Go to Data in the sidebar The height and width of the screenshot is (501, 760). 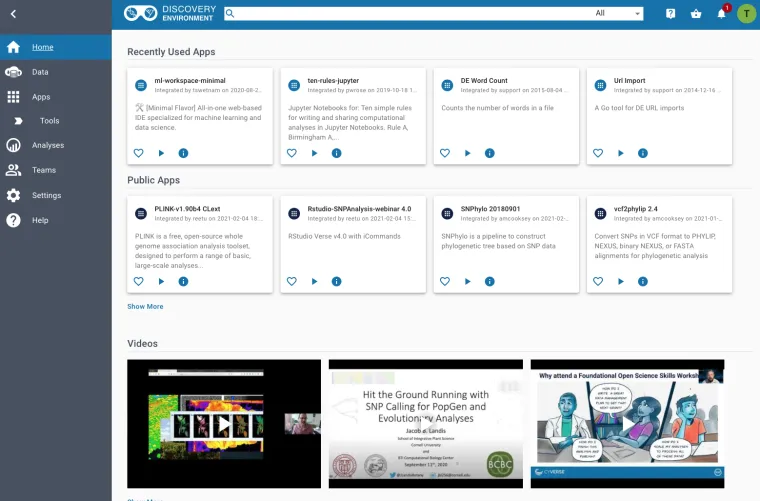click(x=40, y=72)
